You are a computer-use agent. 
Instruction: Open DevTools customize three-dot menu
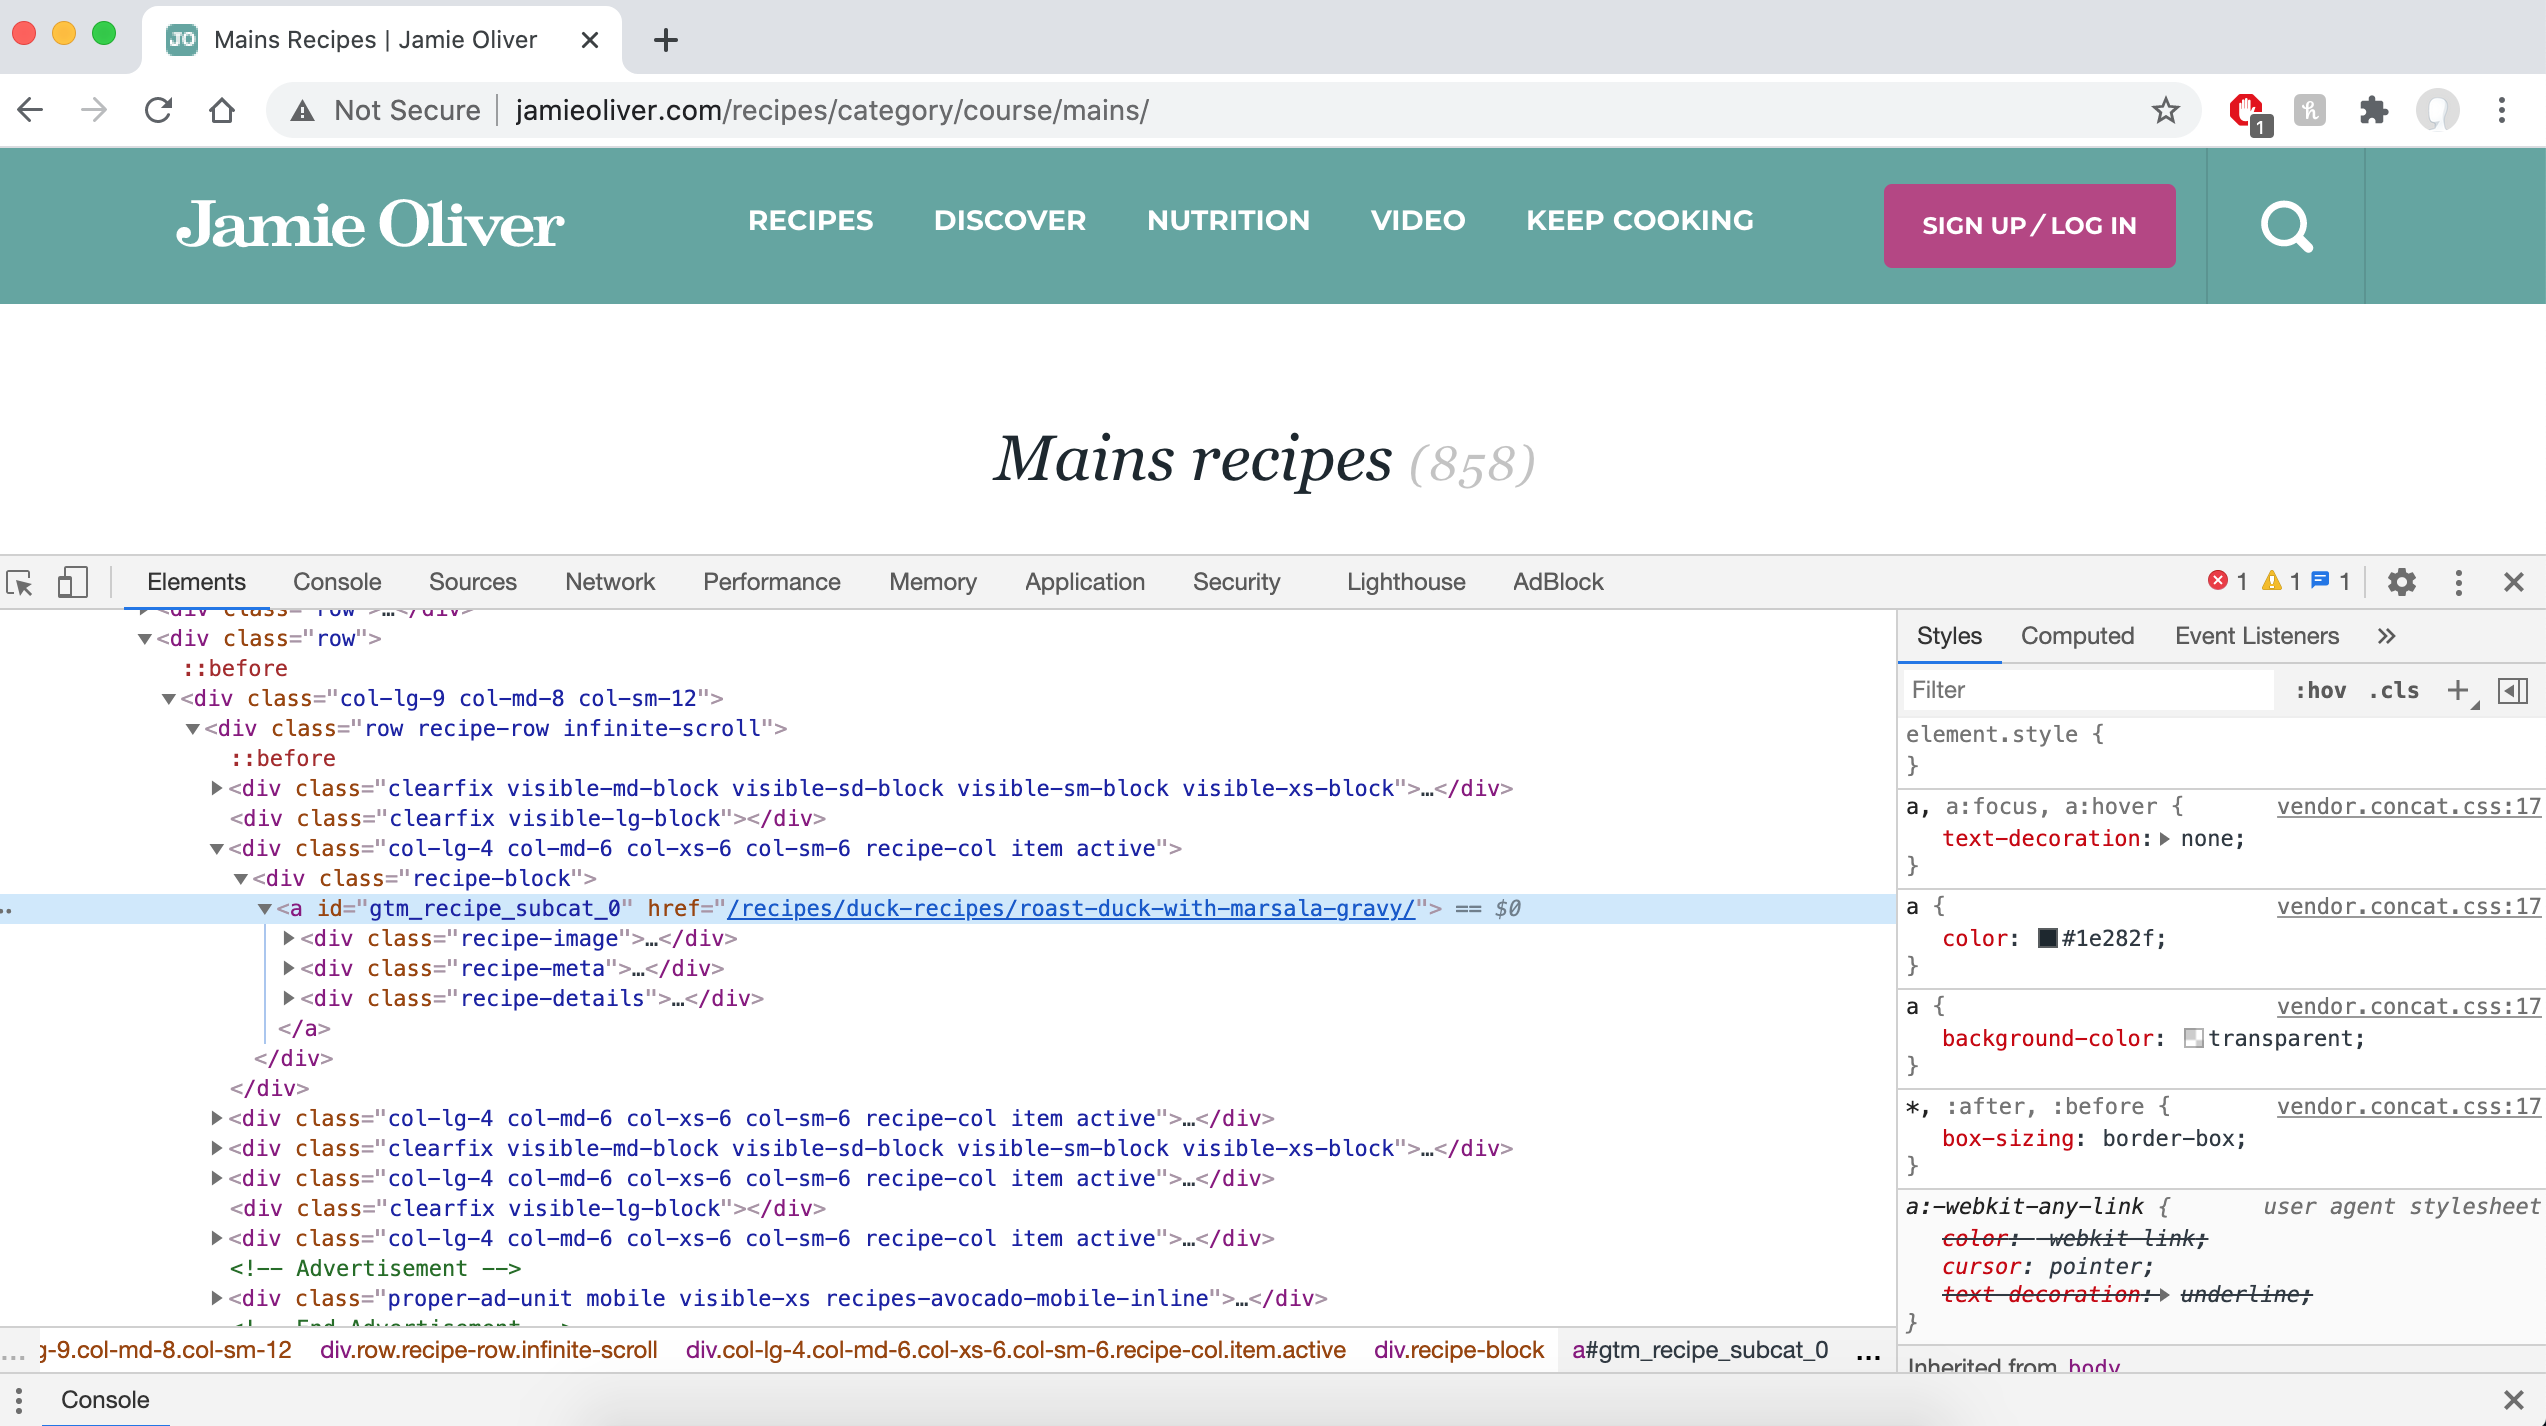(x=2458, y=582)
